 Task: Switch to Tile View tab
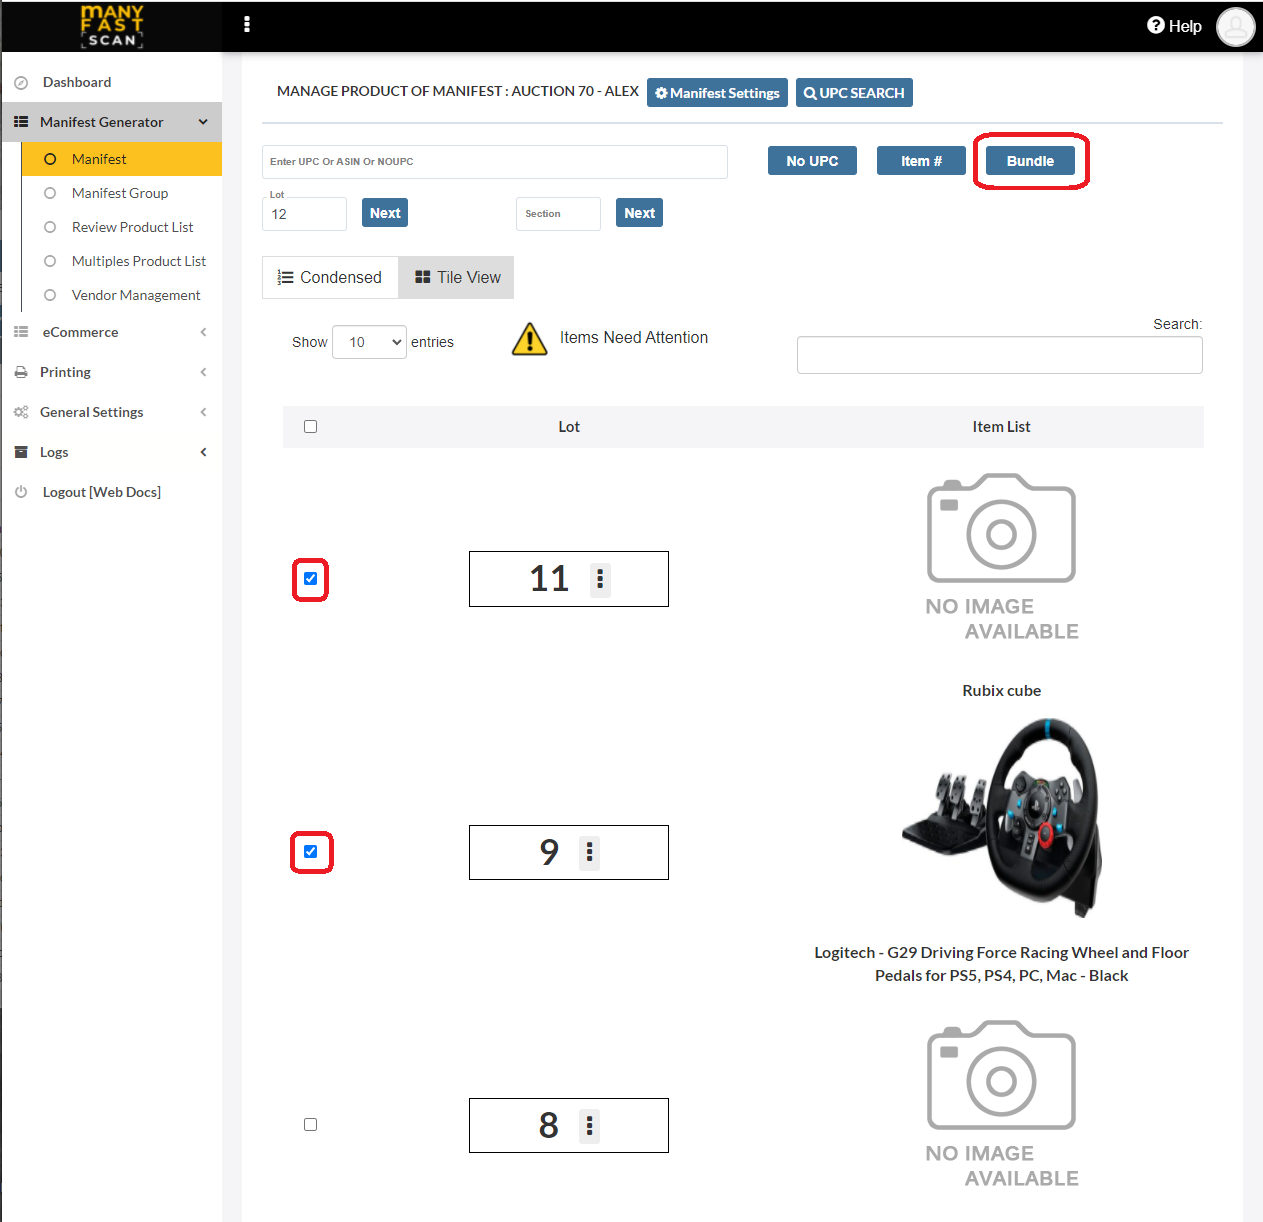[457, 277]
